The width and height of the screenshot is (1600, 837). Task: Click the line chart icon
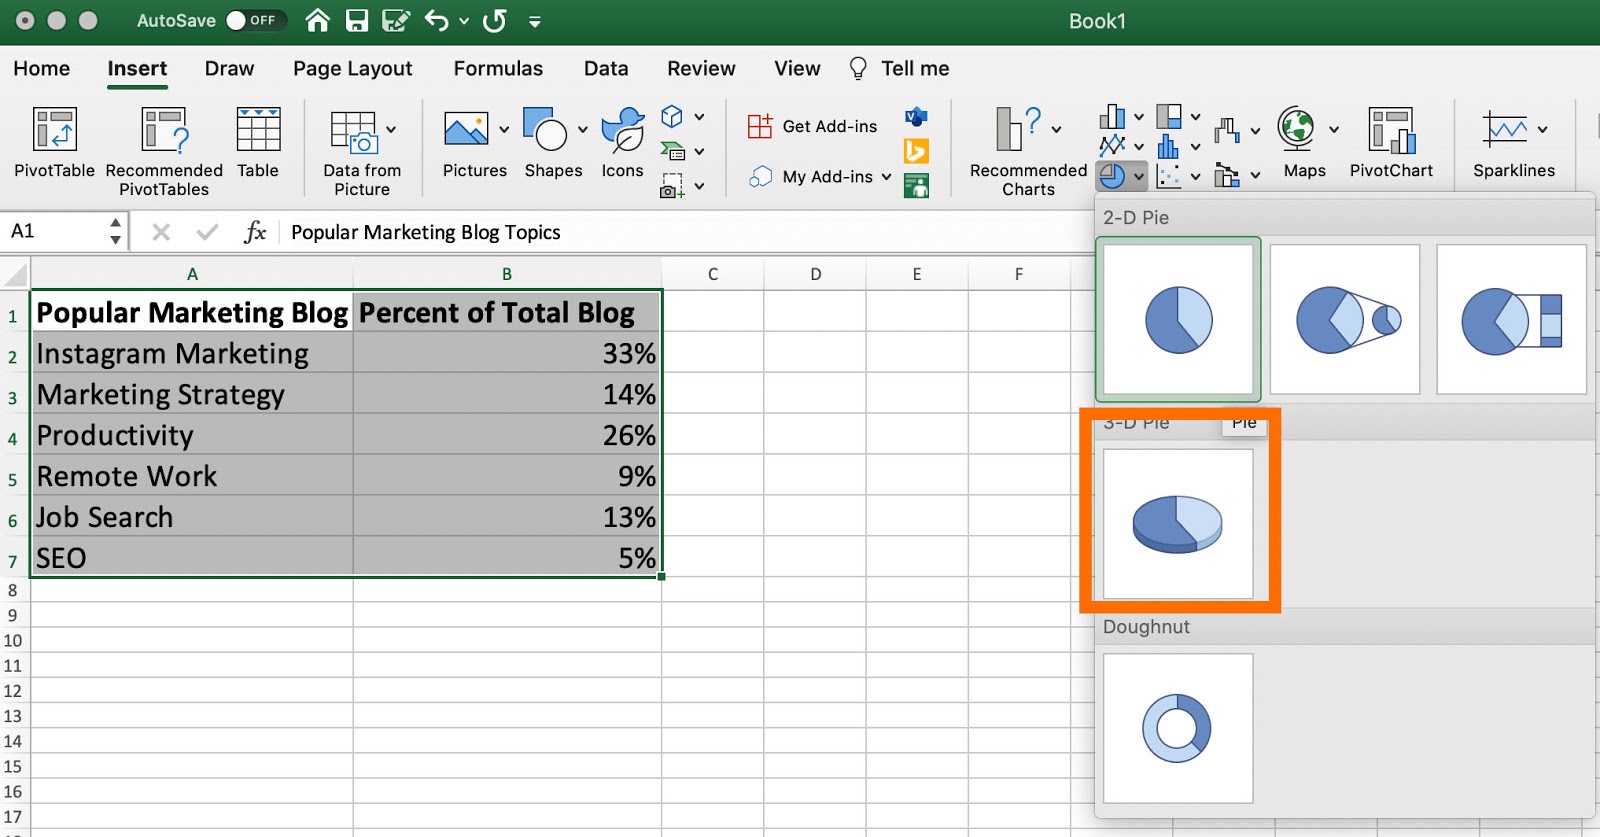pos(1112,146)
